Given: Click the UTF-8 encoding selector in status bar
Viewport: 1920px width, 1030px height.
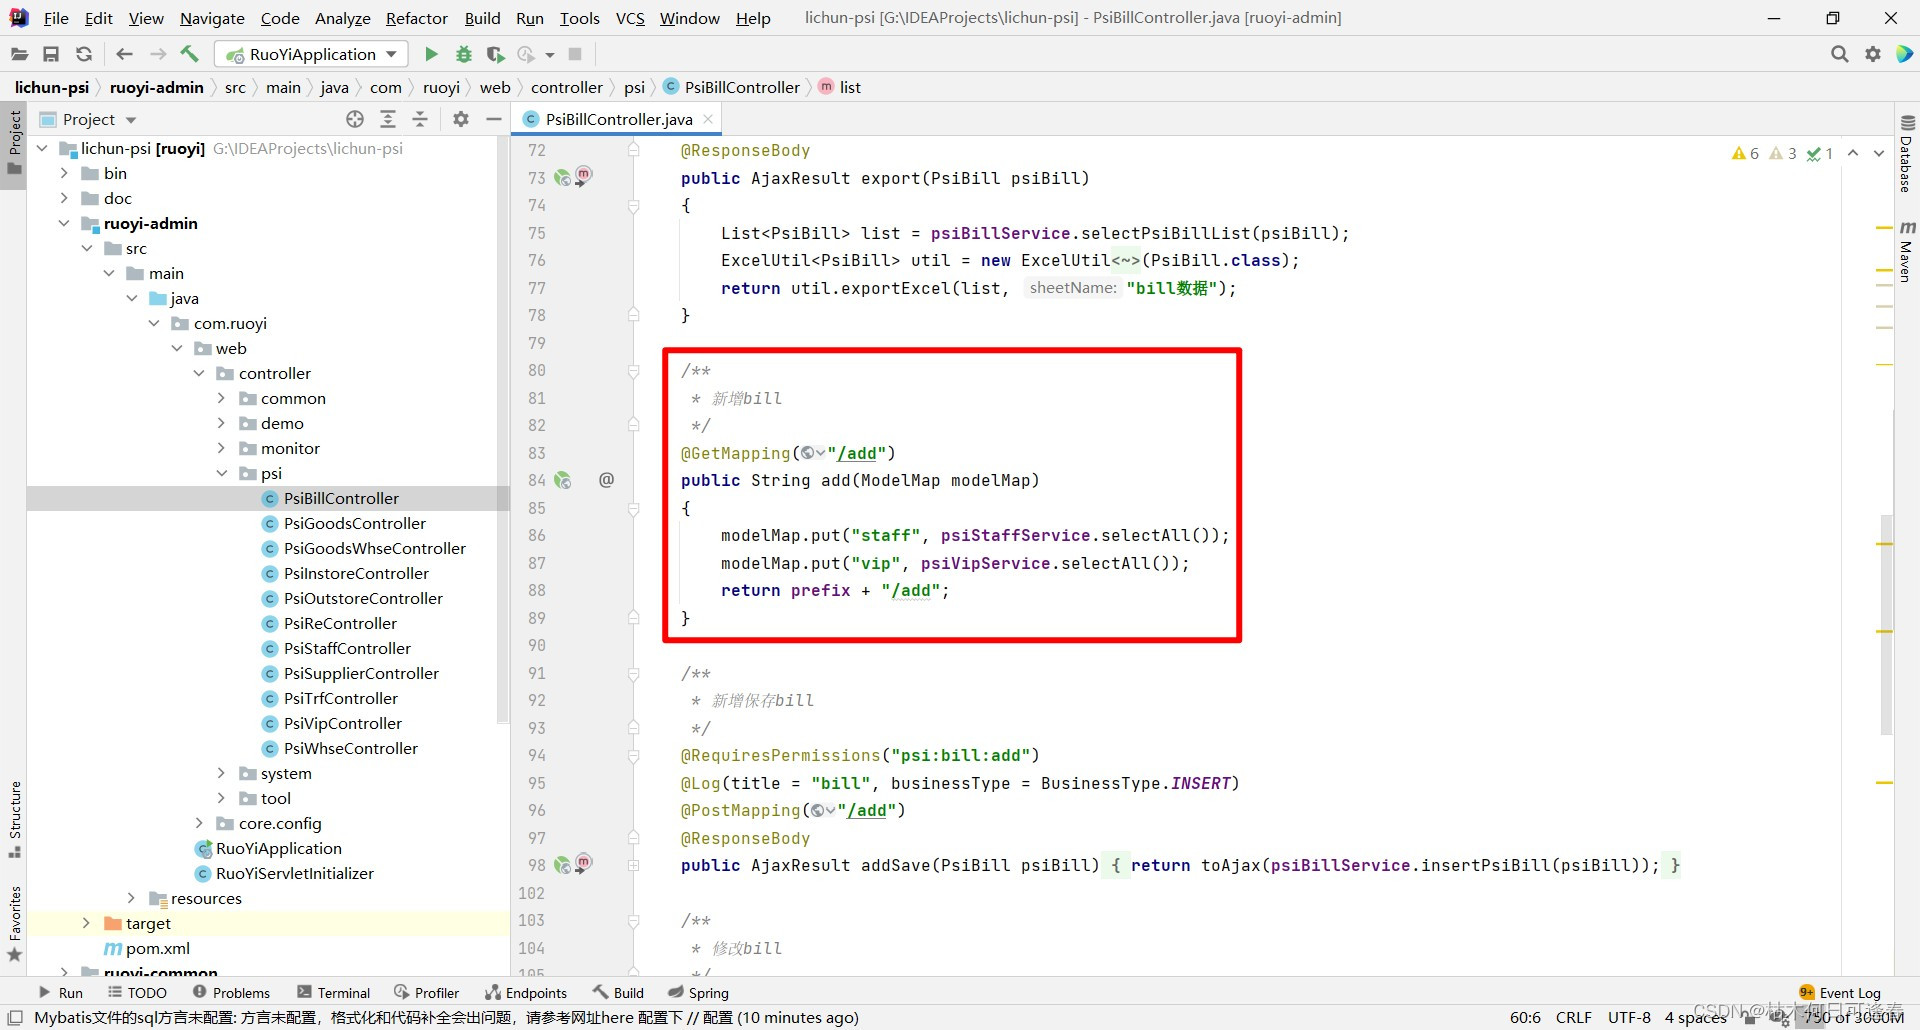Looking at the screenshot, I should click(x=1630, y=1017).
